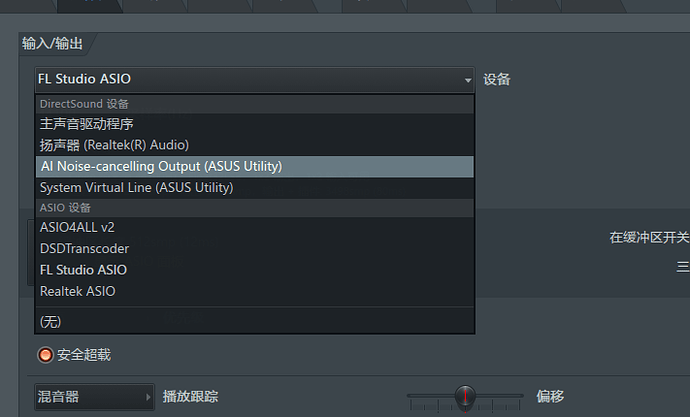Select 扬声器 (Realtek(R) Audio) device
The height and width of the screenshot is (417, 690).
[x=114, y=145]
